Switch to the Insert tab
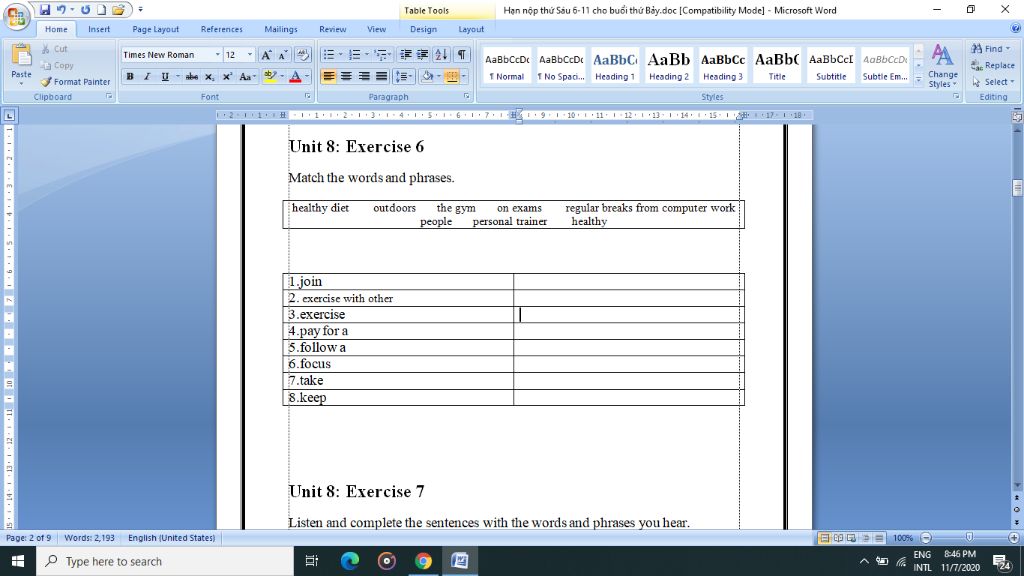Viewport: 1024px width, 576px height. (x=99, y=29)
